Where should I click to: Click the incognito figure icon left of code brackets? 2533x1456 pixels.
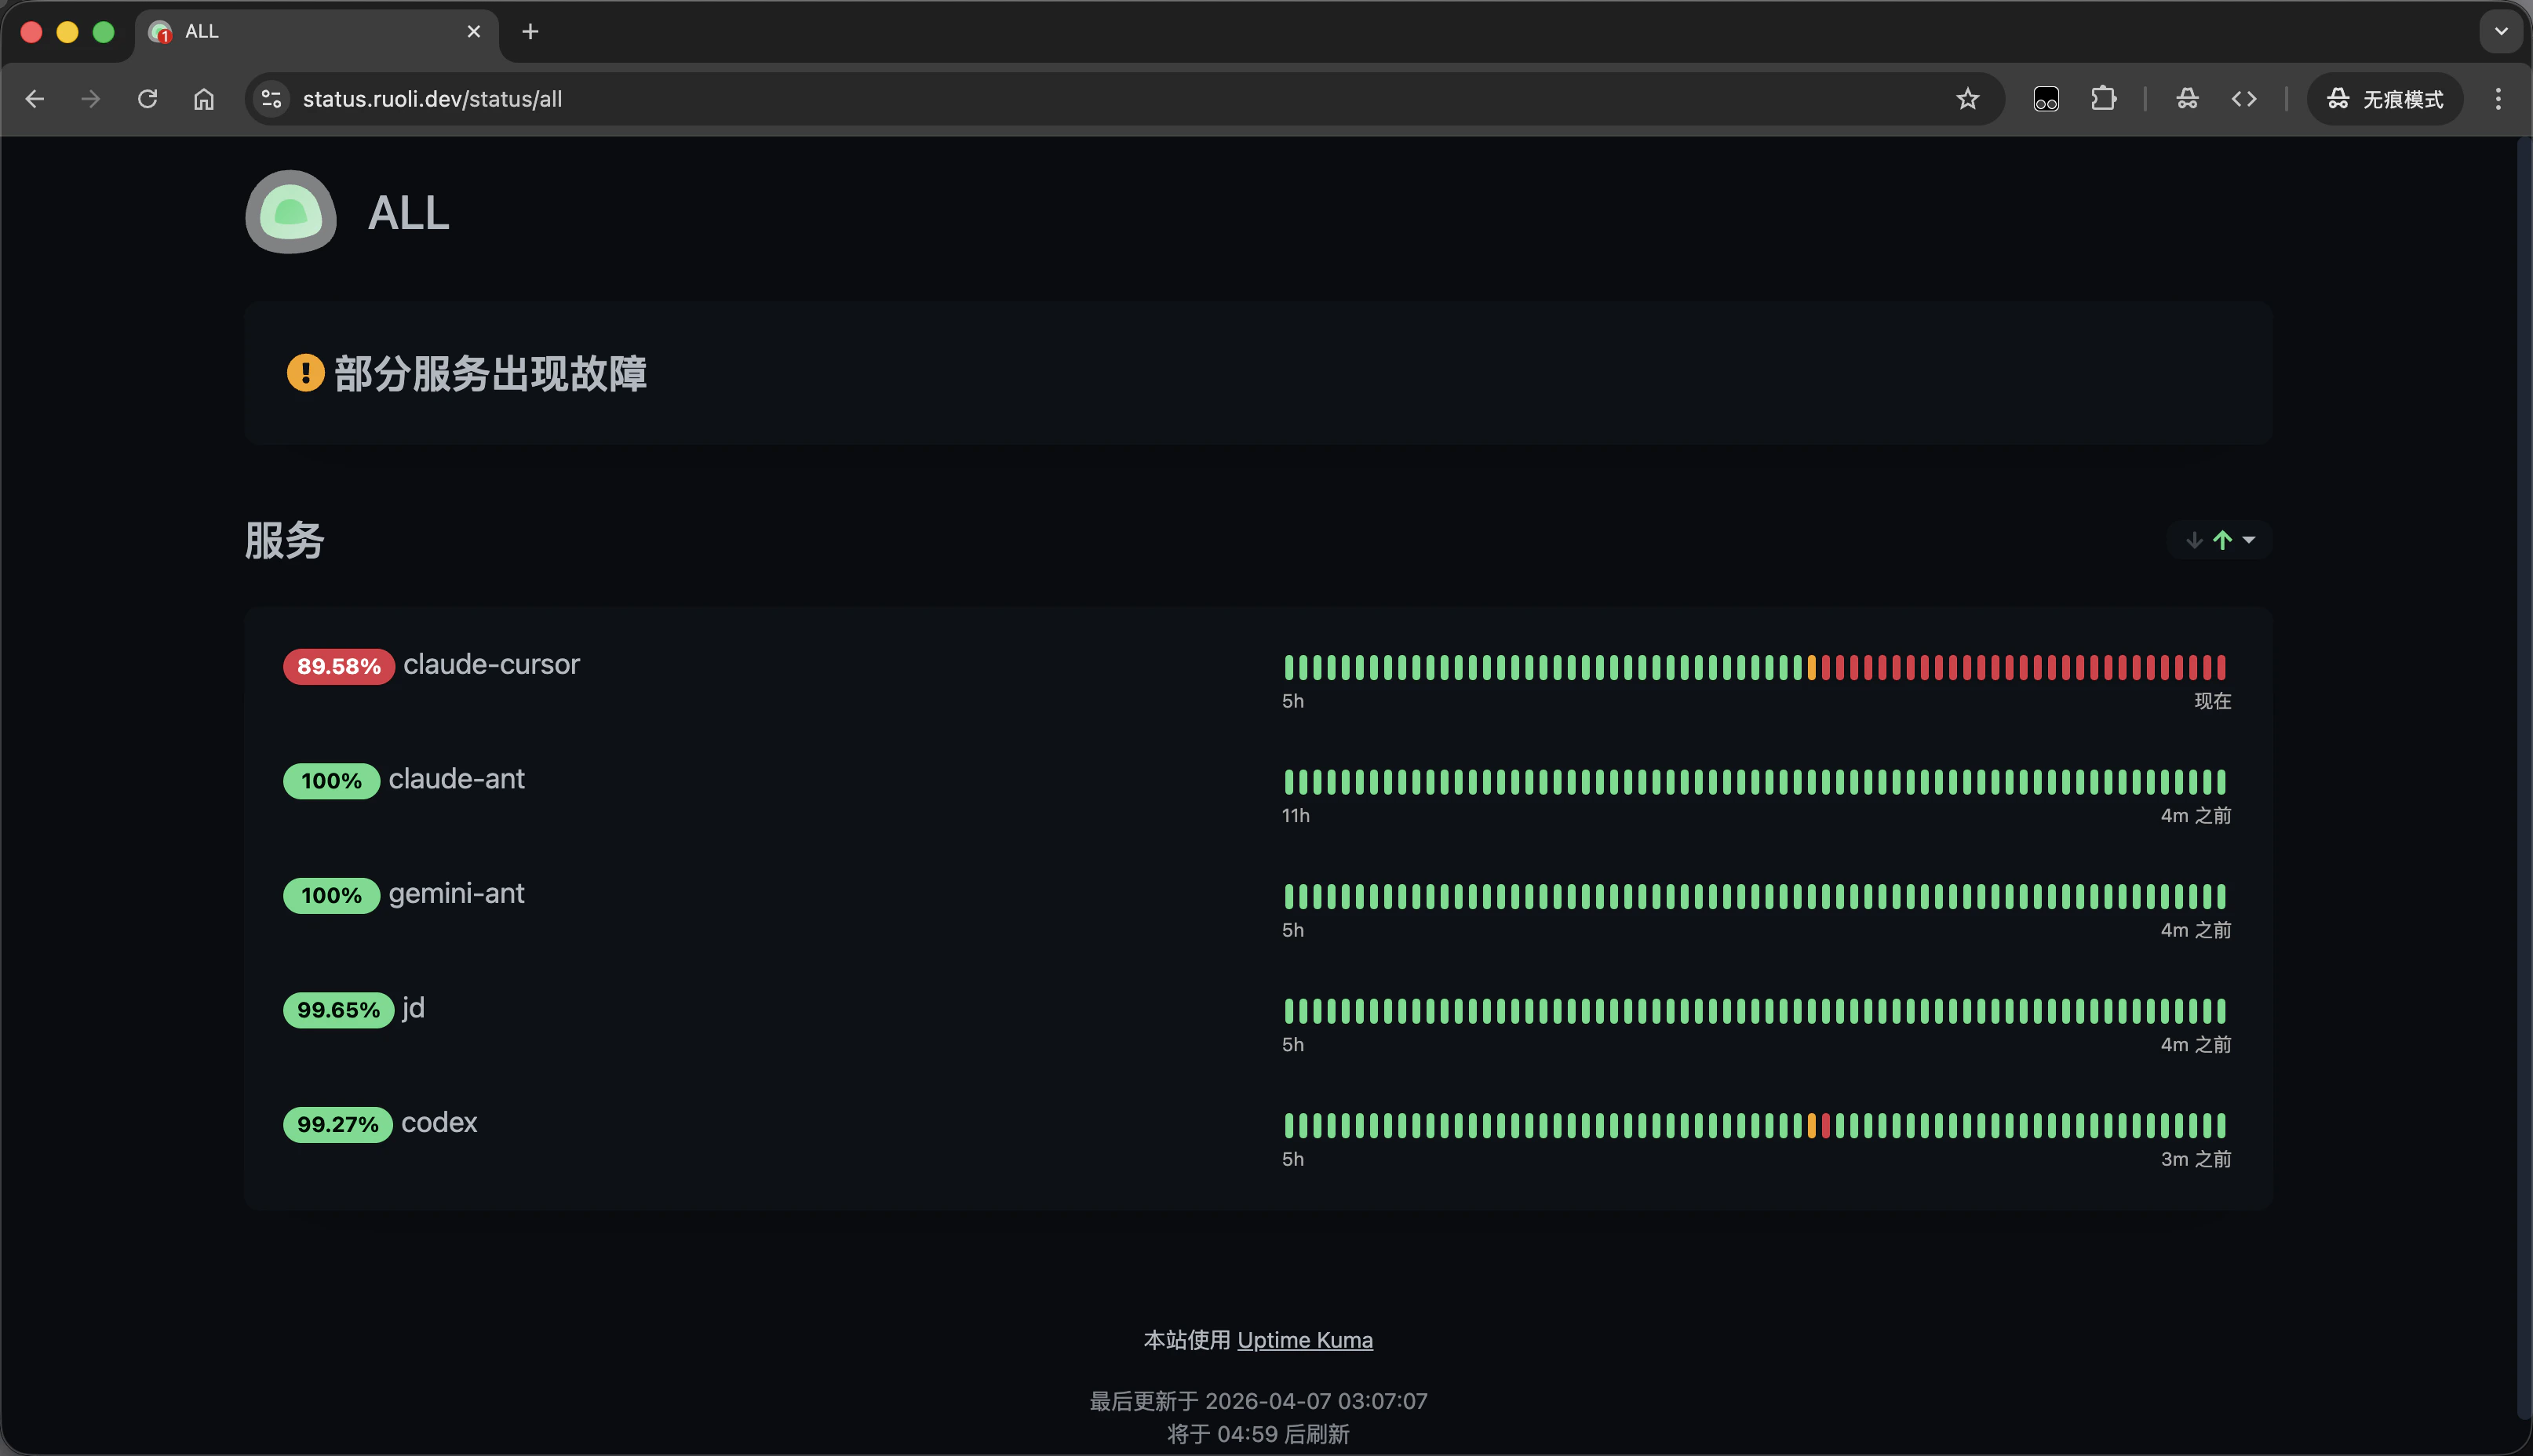[2187, 99]
